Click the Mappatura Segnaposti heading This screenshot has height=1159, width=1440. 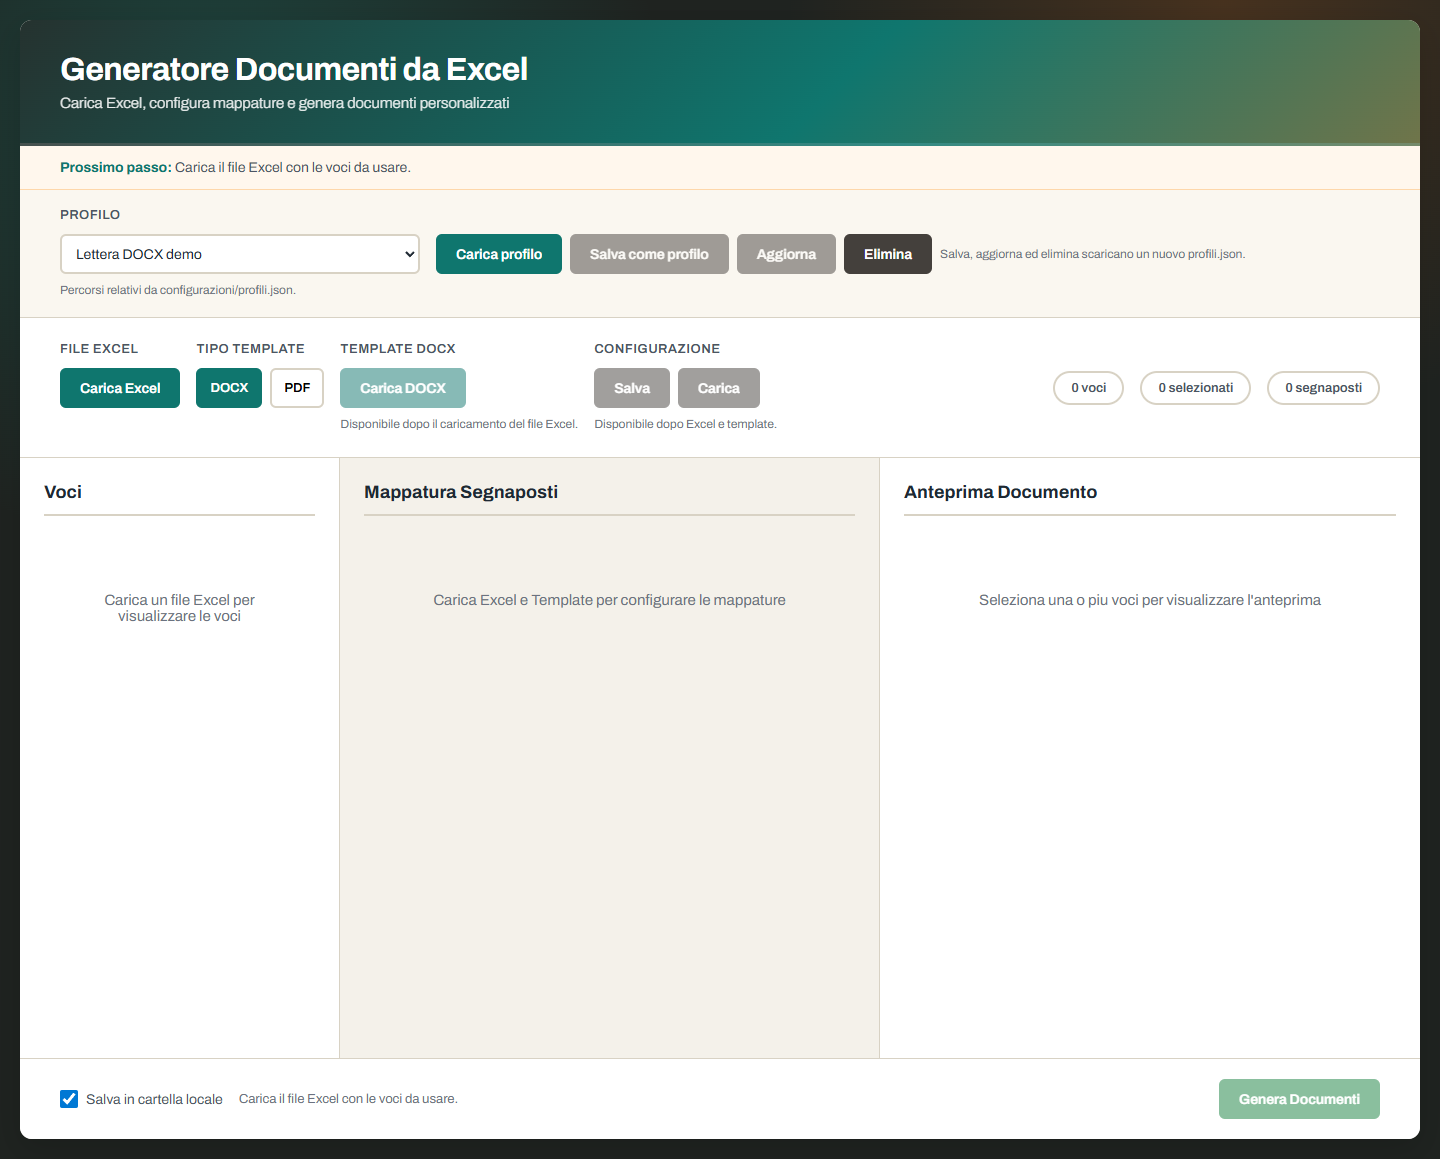tap(461, 492)
